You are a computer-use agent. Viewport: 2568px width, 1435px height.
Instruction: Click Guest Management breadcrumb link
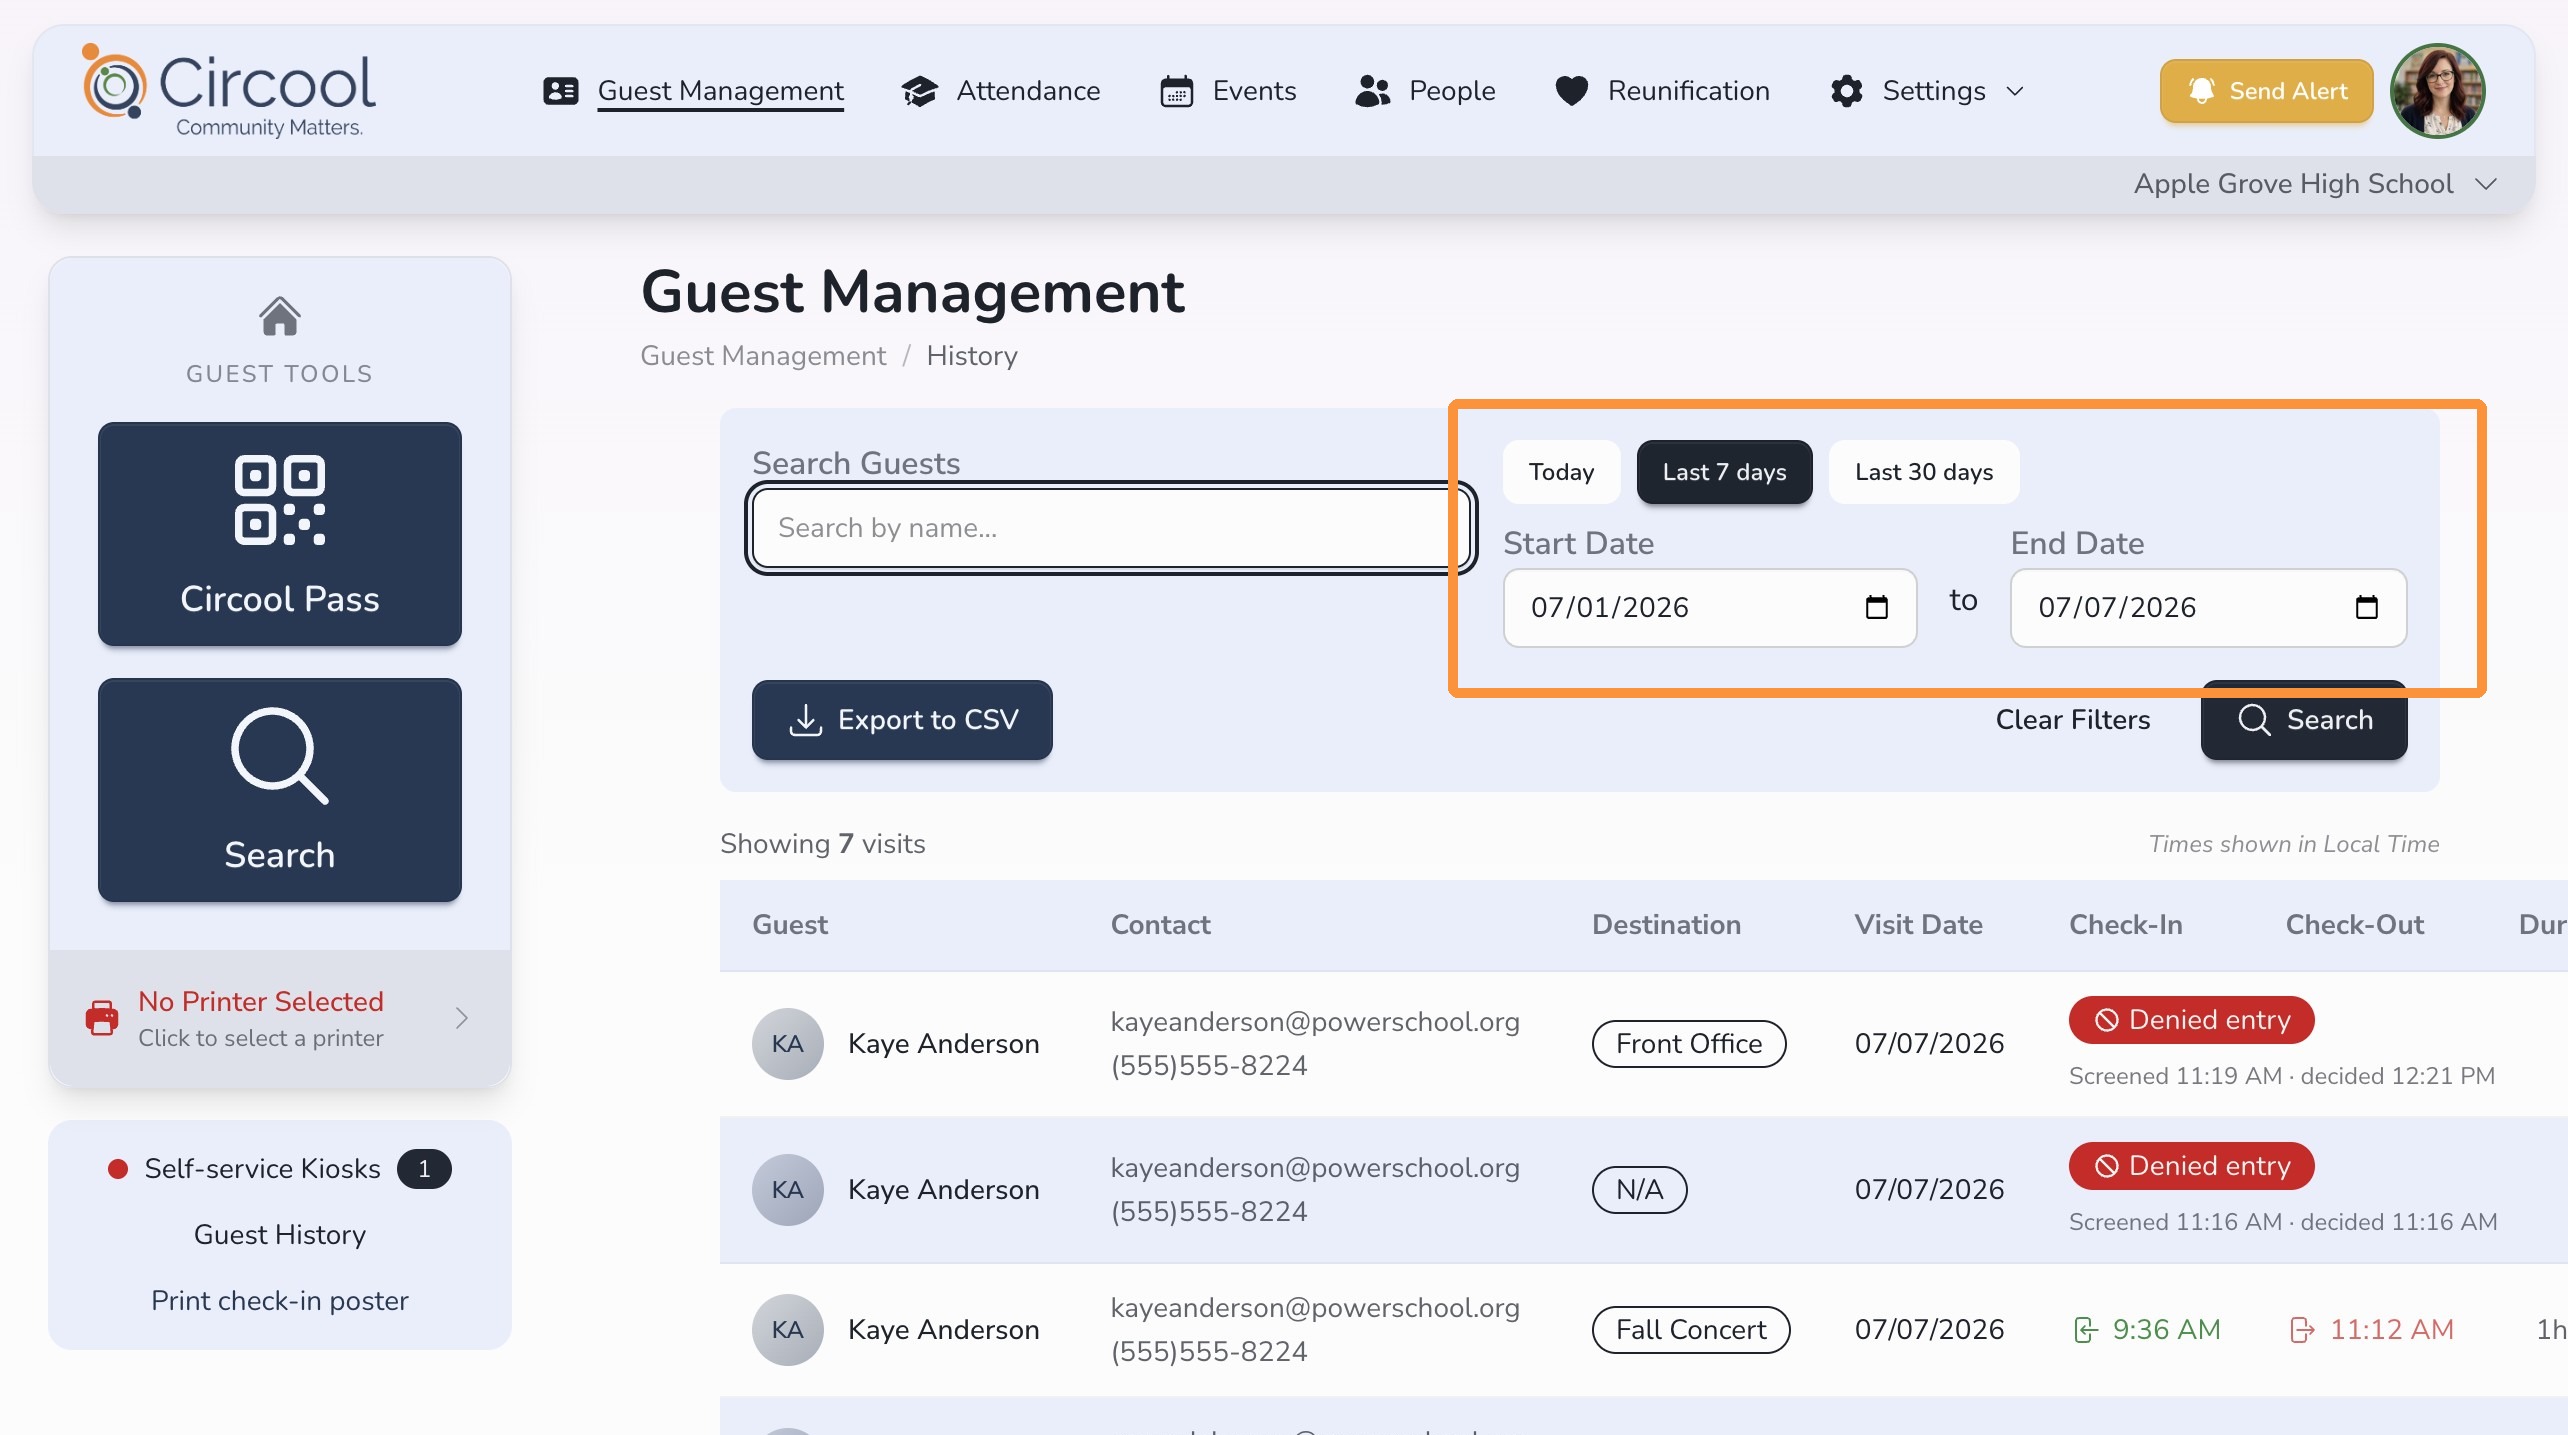click(x=763, y=356)
